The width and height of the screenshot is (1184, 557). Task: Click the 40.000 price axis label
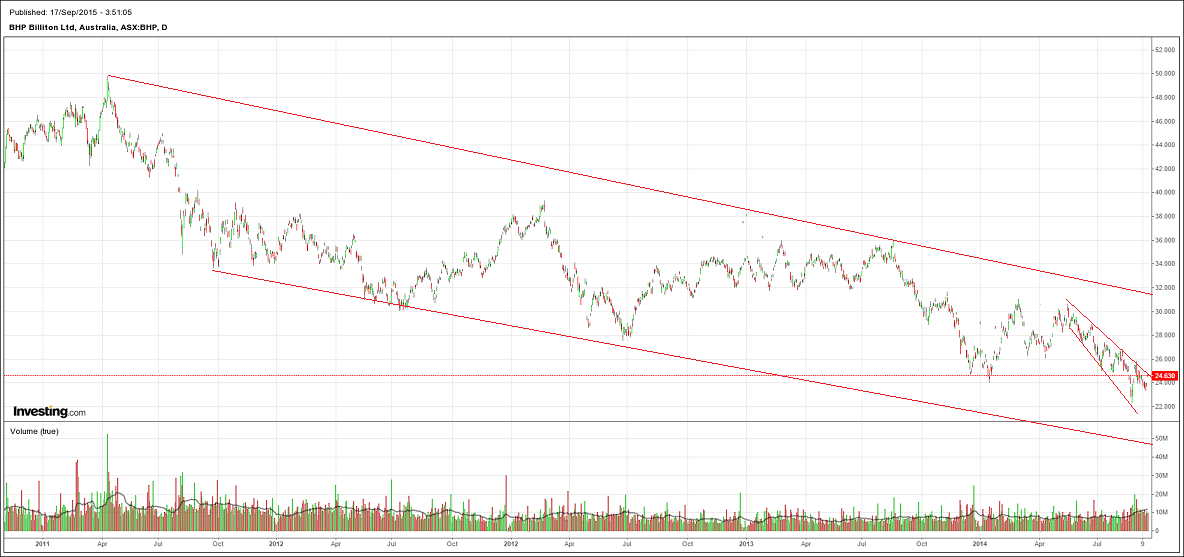(x=1165, y=192)
